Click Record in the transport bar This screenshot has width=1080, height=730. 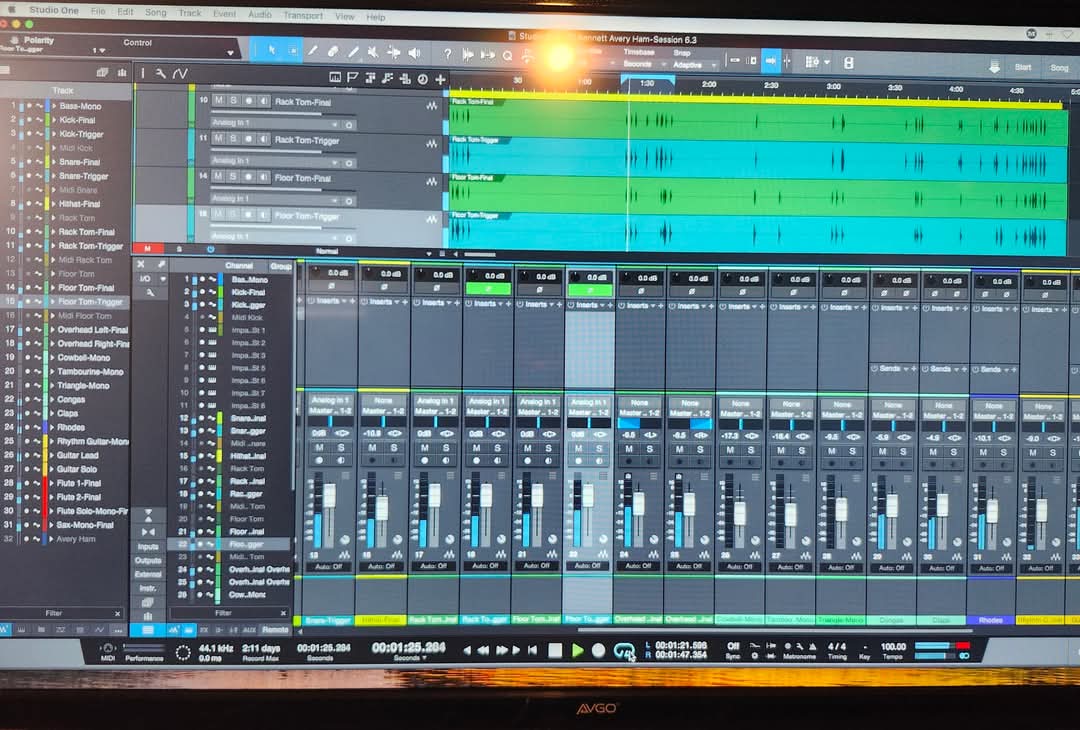[599, 650]
